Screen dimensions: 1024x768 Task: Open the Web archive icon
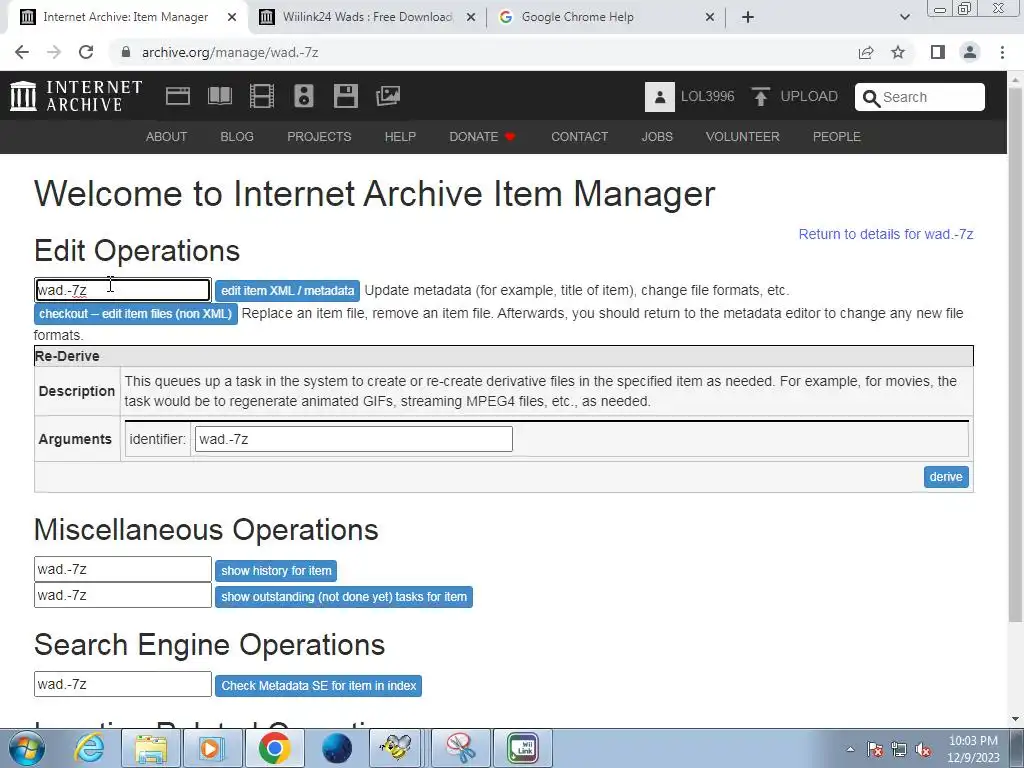click(x=178, y=96)
